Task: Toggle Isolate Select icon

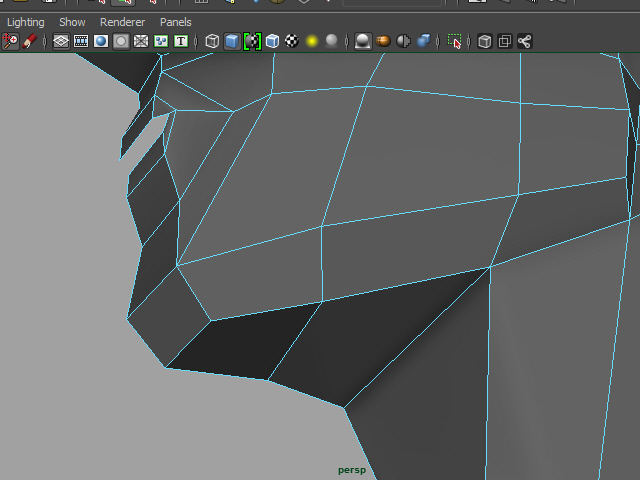Action: pyautogui.click(x=455, y=41)
